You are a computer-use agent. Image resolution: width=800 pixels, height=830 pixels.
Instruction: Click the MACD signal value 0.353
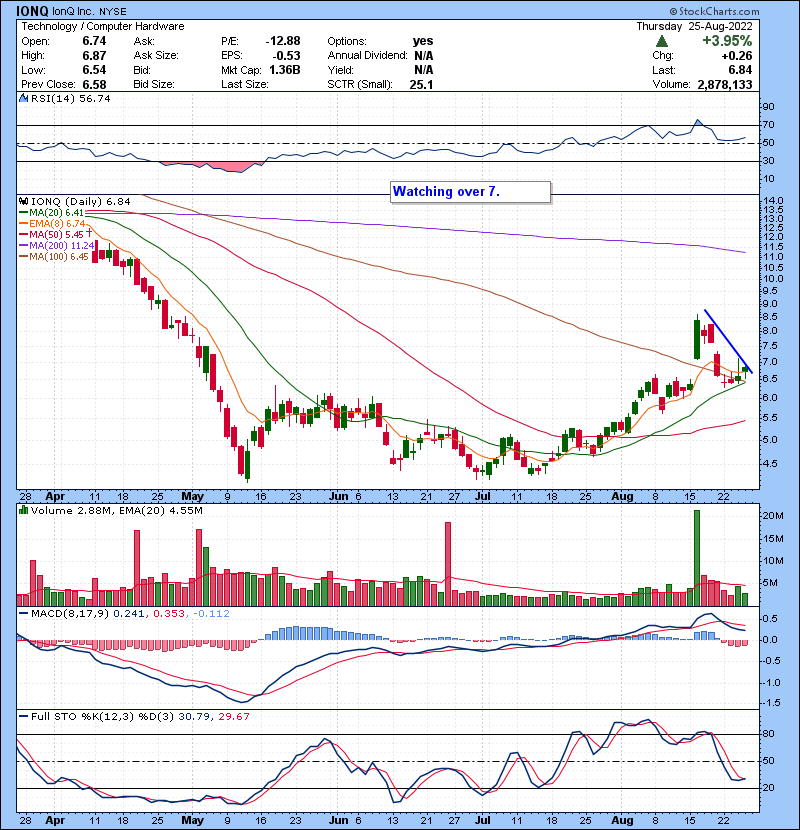pyautogui.click(x=169, y=614)
